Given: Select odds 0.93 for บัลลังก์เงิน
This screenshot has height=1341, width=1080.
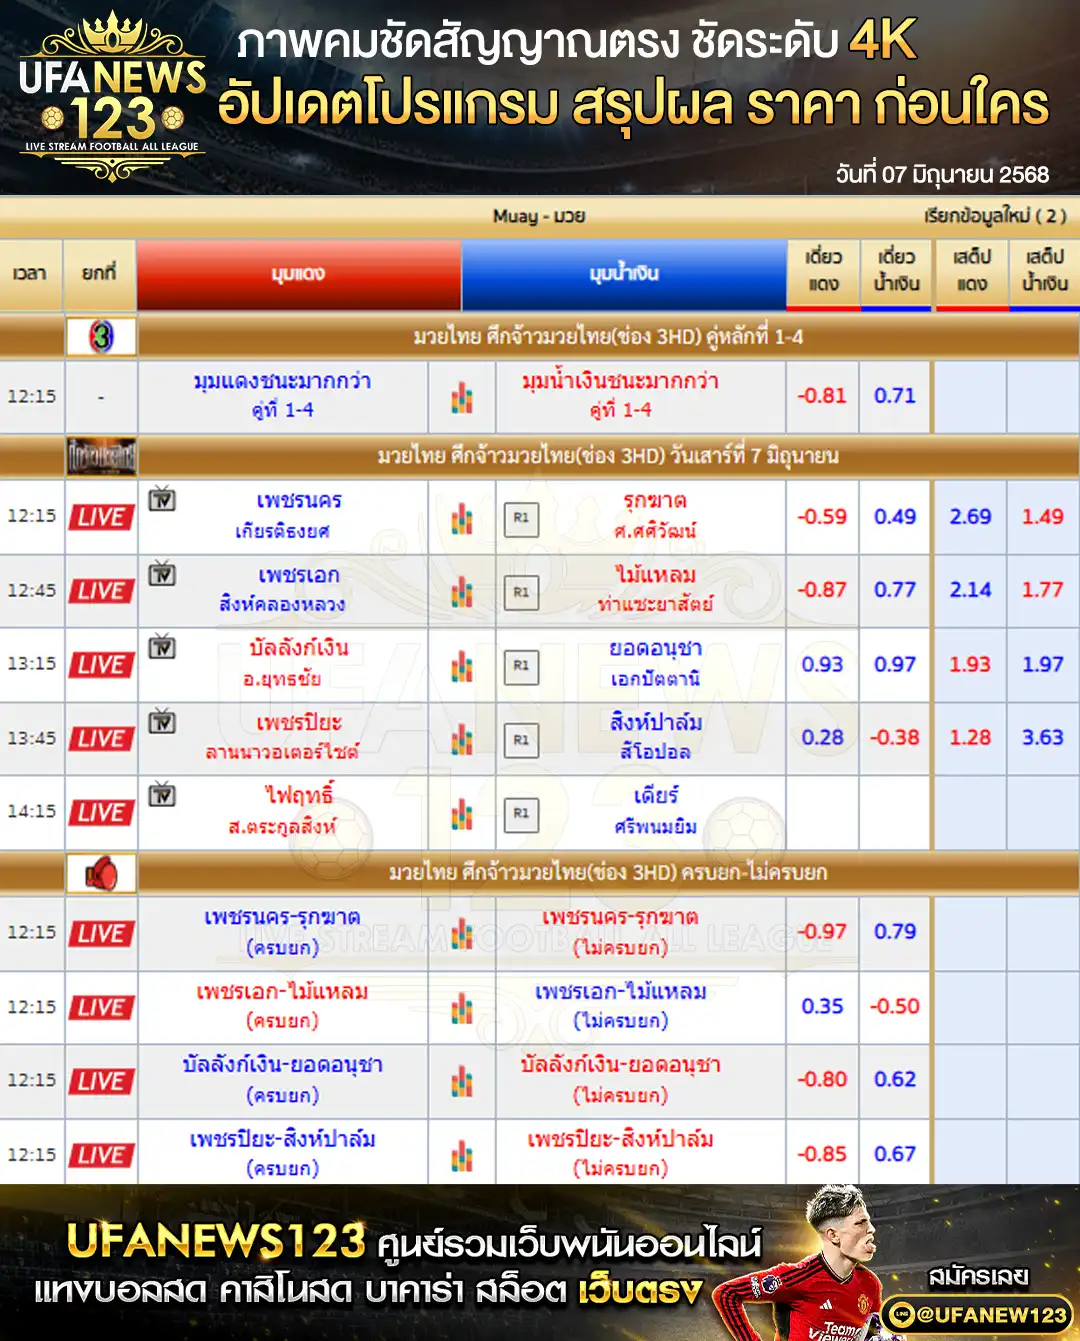Looking at the screenshot, I should [822, 664].
